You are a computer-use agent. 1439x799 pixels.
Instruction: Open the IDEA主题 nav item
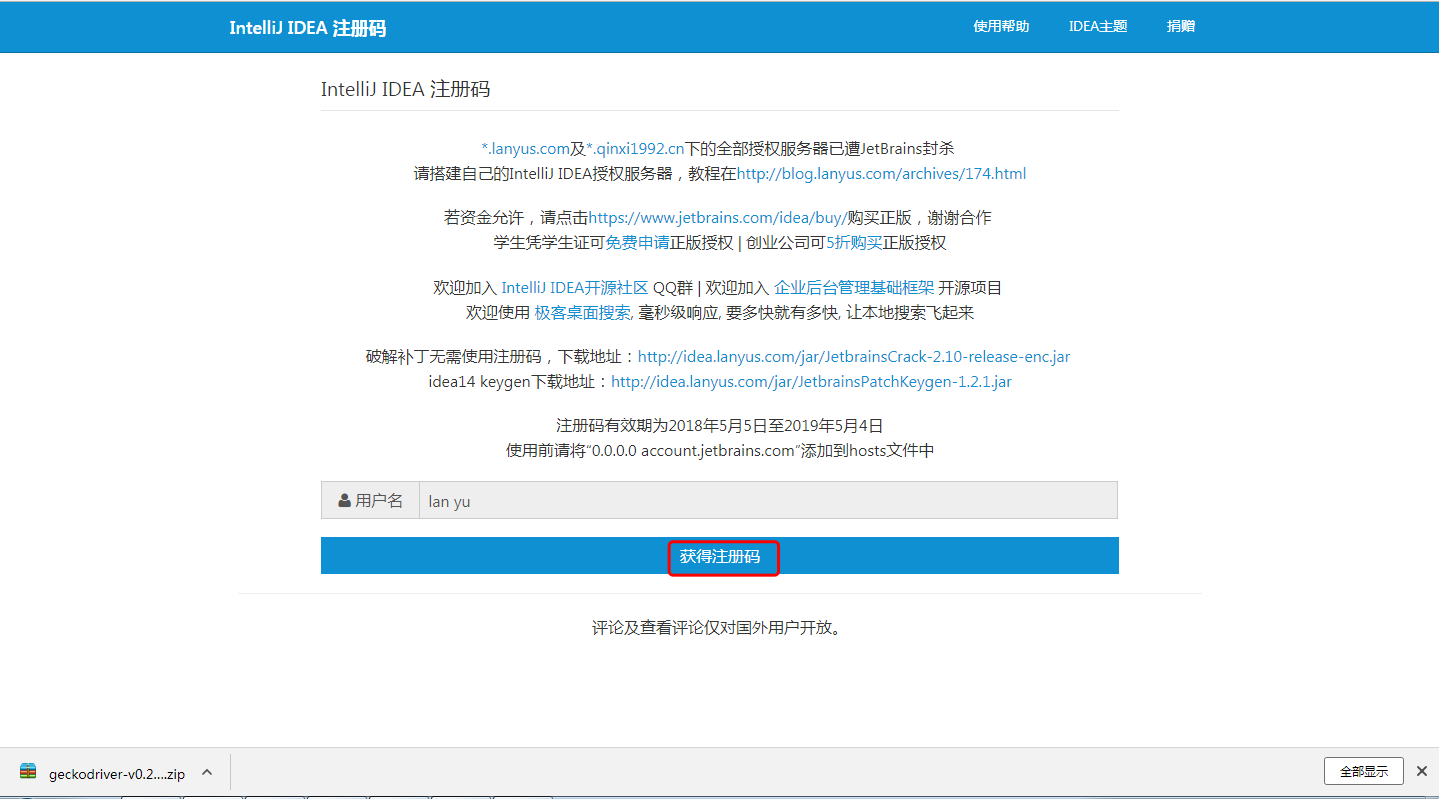tap(1098, 26)
